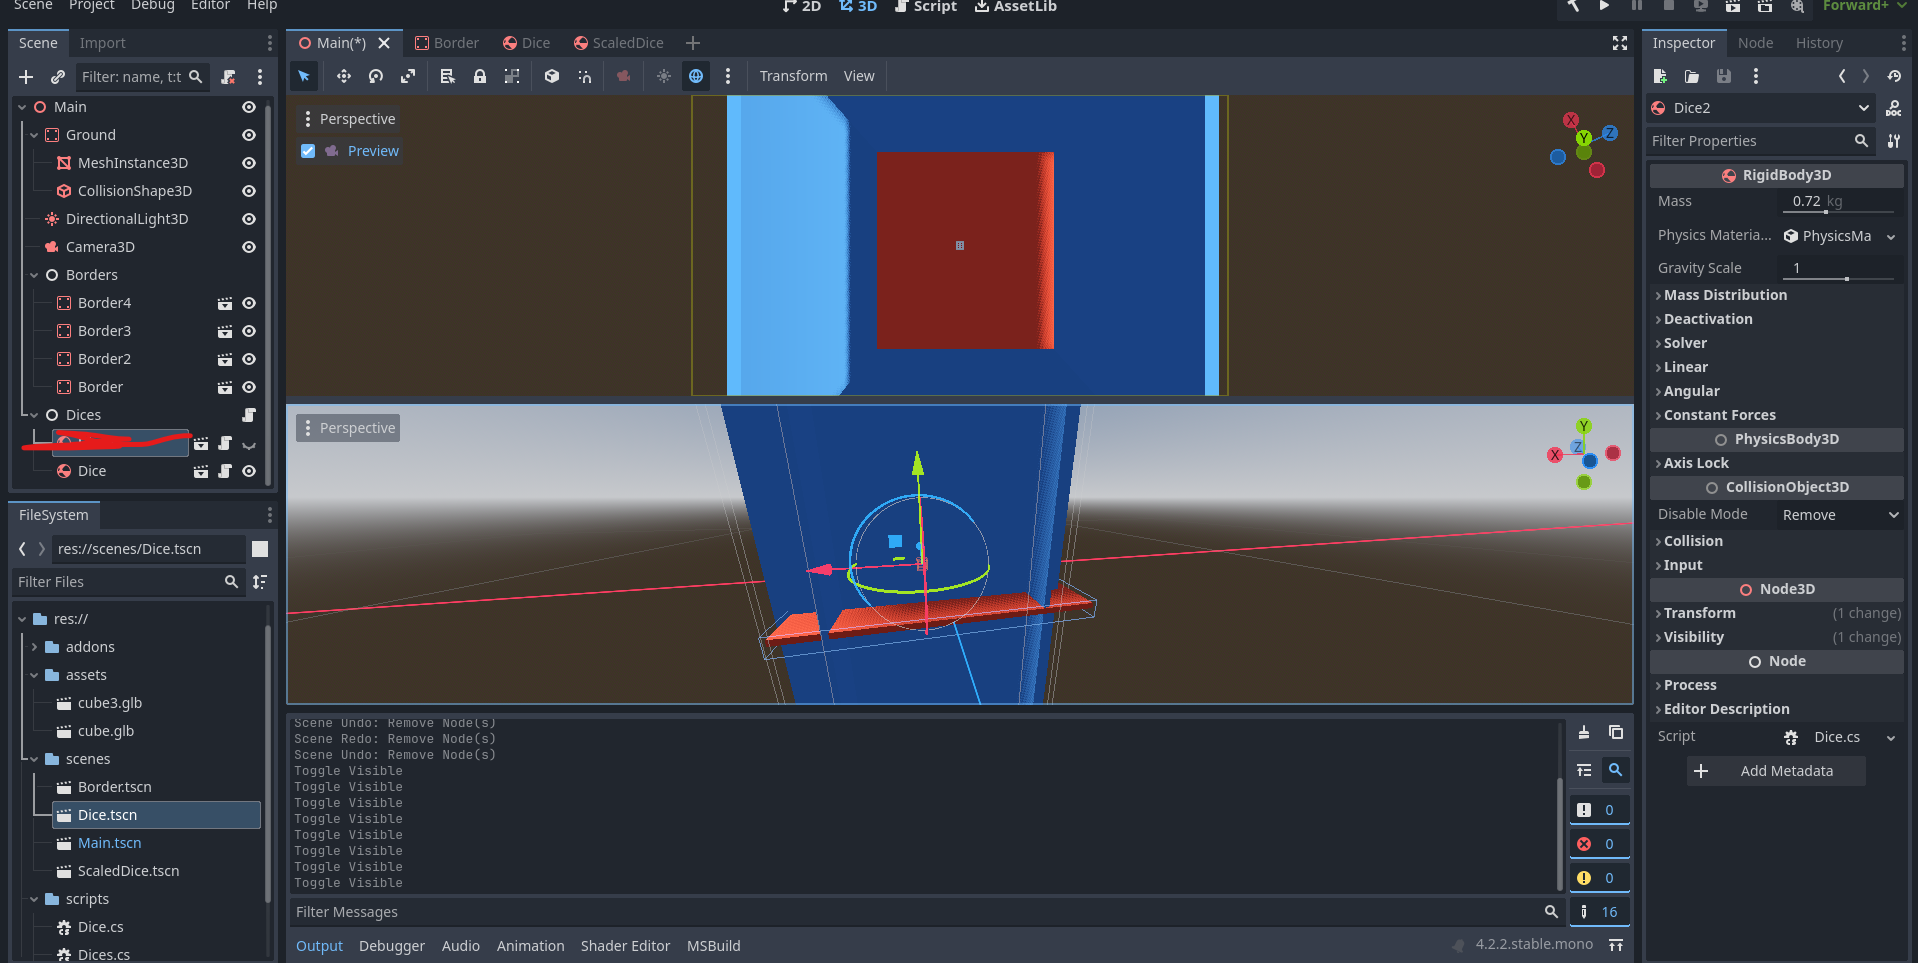Toggle the distraction-free mode icon
This screenshot has height=963, width=1918.
(1619, 43)
